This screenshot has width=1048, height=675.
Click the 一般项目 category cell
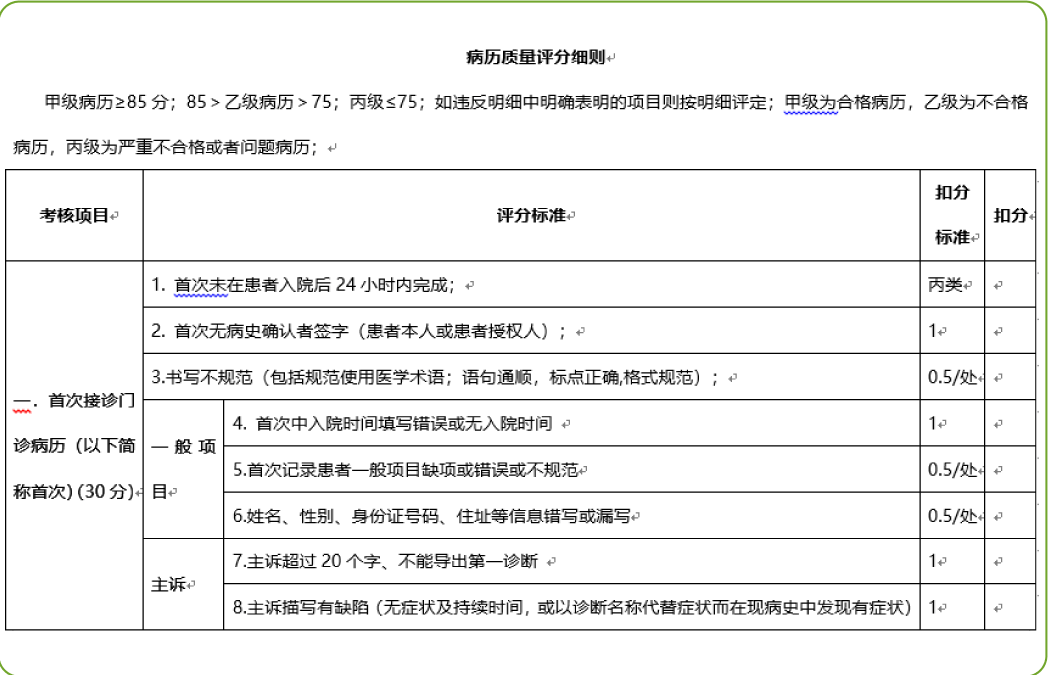tap(183, 469)
